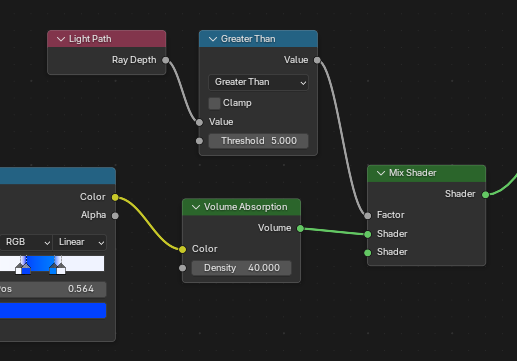
Task: Click Greater Than Value output socket
Action: tap(317, 60)
